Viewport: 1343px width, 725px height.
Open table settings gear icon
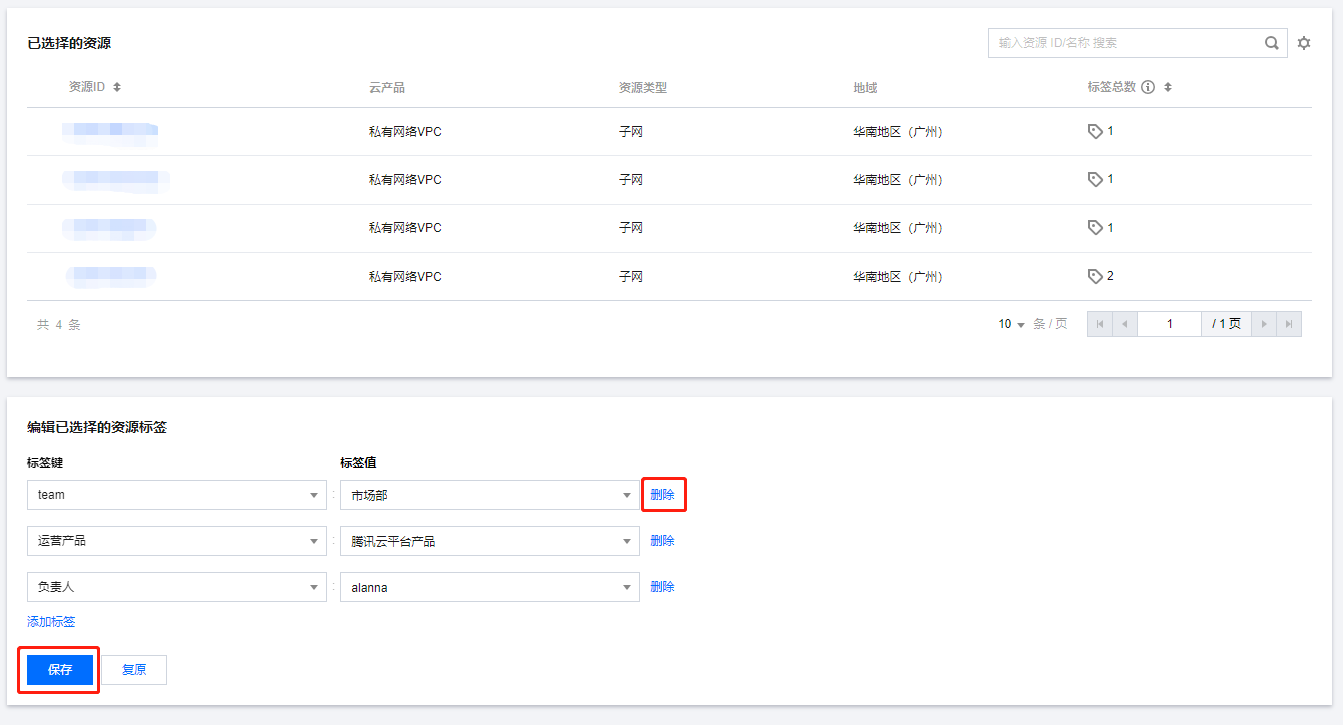click(x=1304, y=43)
